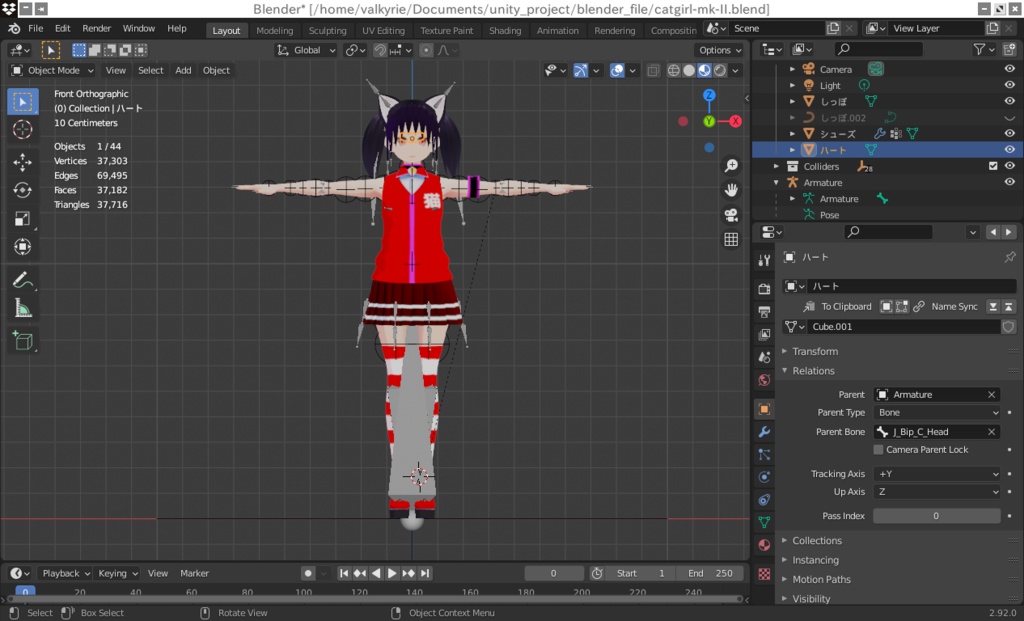Click the camera view icon in viewport sidebar

(x=731, y=214)
